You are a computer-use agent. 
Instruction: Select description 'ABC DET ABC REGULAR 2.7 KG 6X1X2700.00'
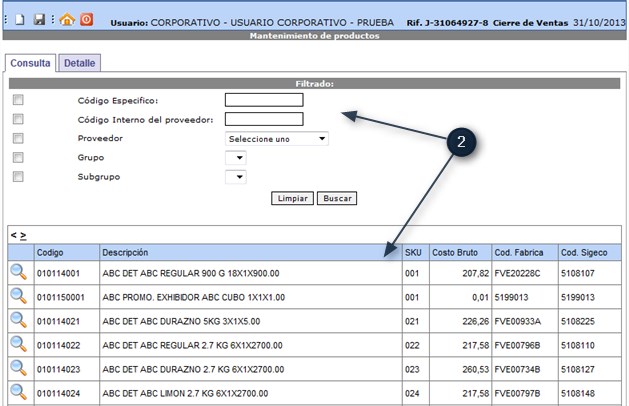coord(193,345)
